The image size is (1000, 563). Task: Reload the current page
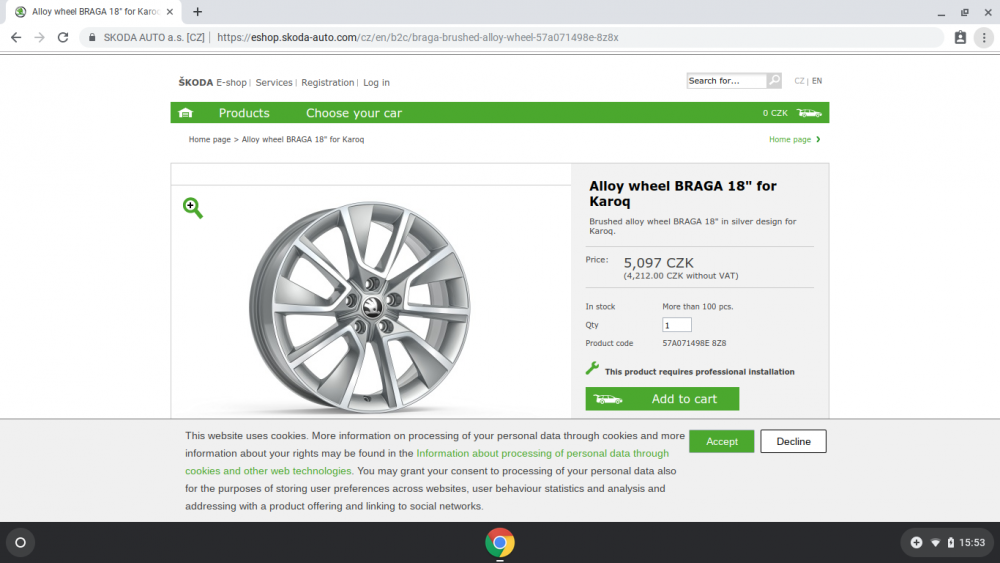pyautogui.click(x=62, y=38)
